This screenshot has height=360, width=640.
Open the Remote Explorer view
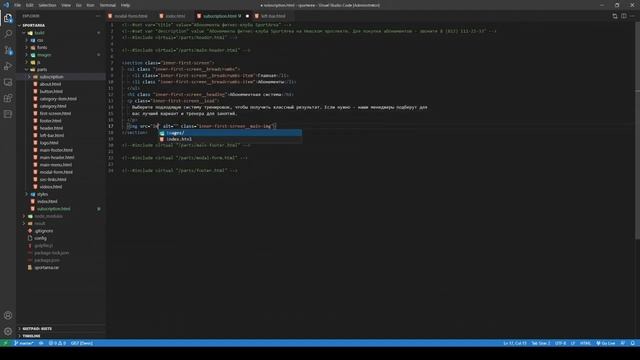(8, 82)
